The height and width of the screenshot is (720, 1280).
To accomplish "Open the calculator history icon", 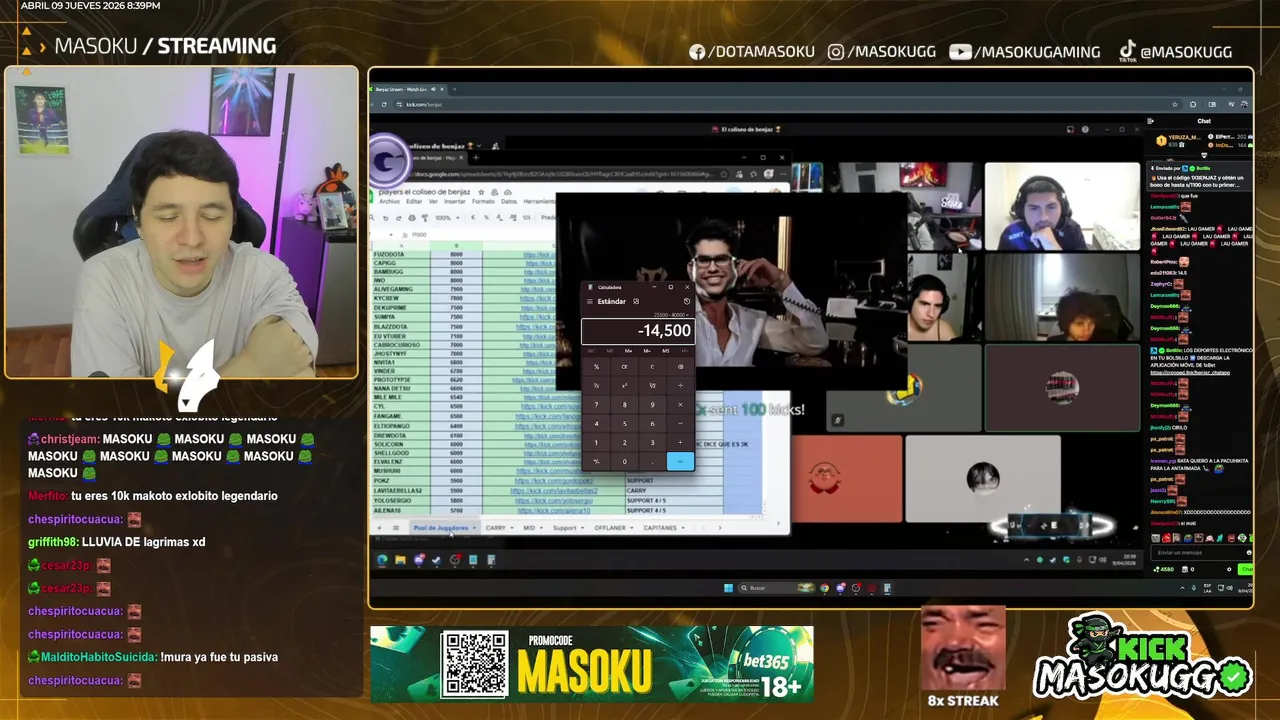I will coord(687,301).
